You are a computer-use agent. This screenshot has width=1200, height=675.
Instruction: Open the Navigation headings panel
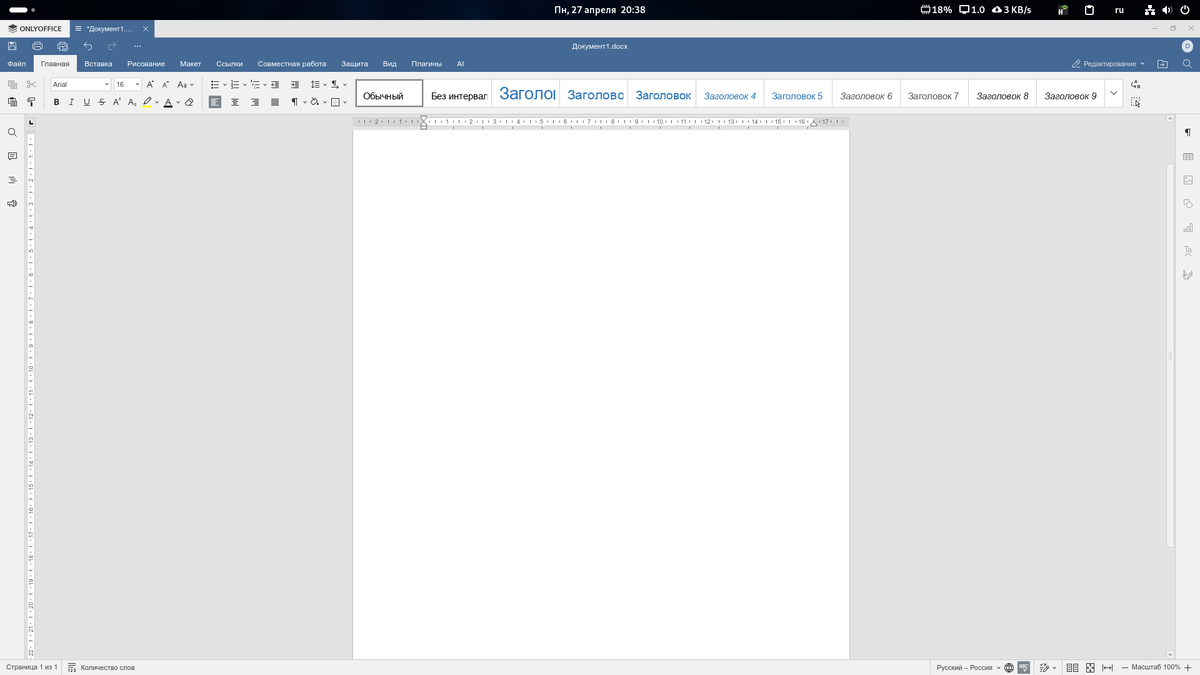(x=13, y=180)
